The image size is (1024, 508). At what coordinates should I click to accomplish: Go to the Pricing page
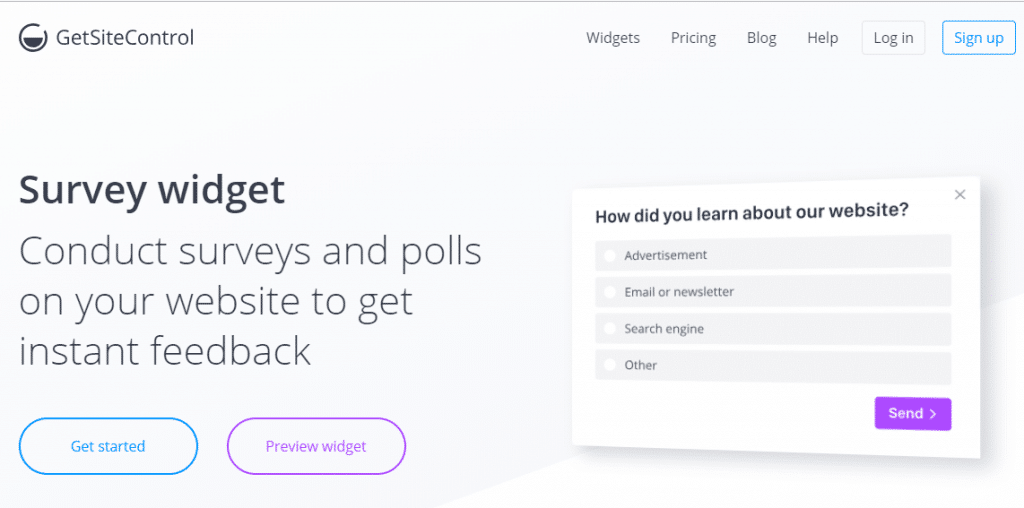pyautogui.click(x=693, y=38)
